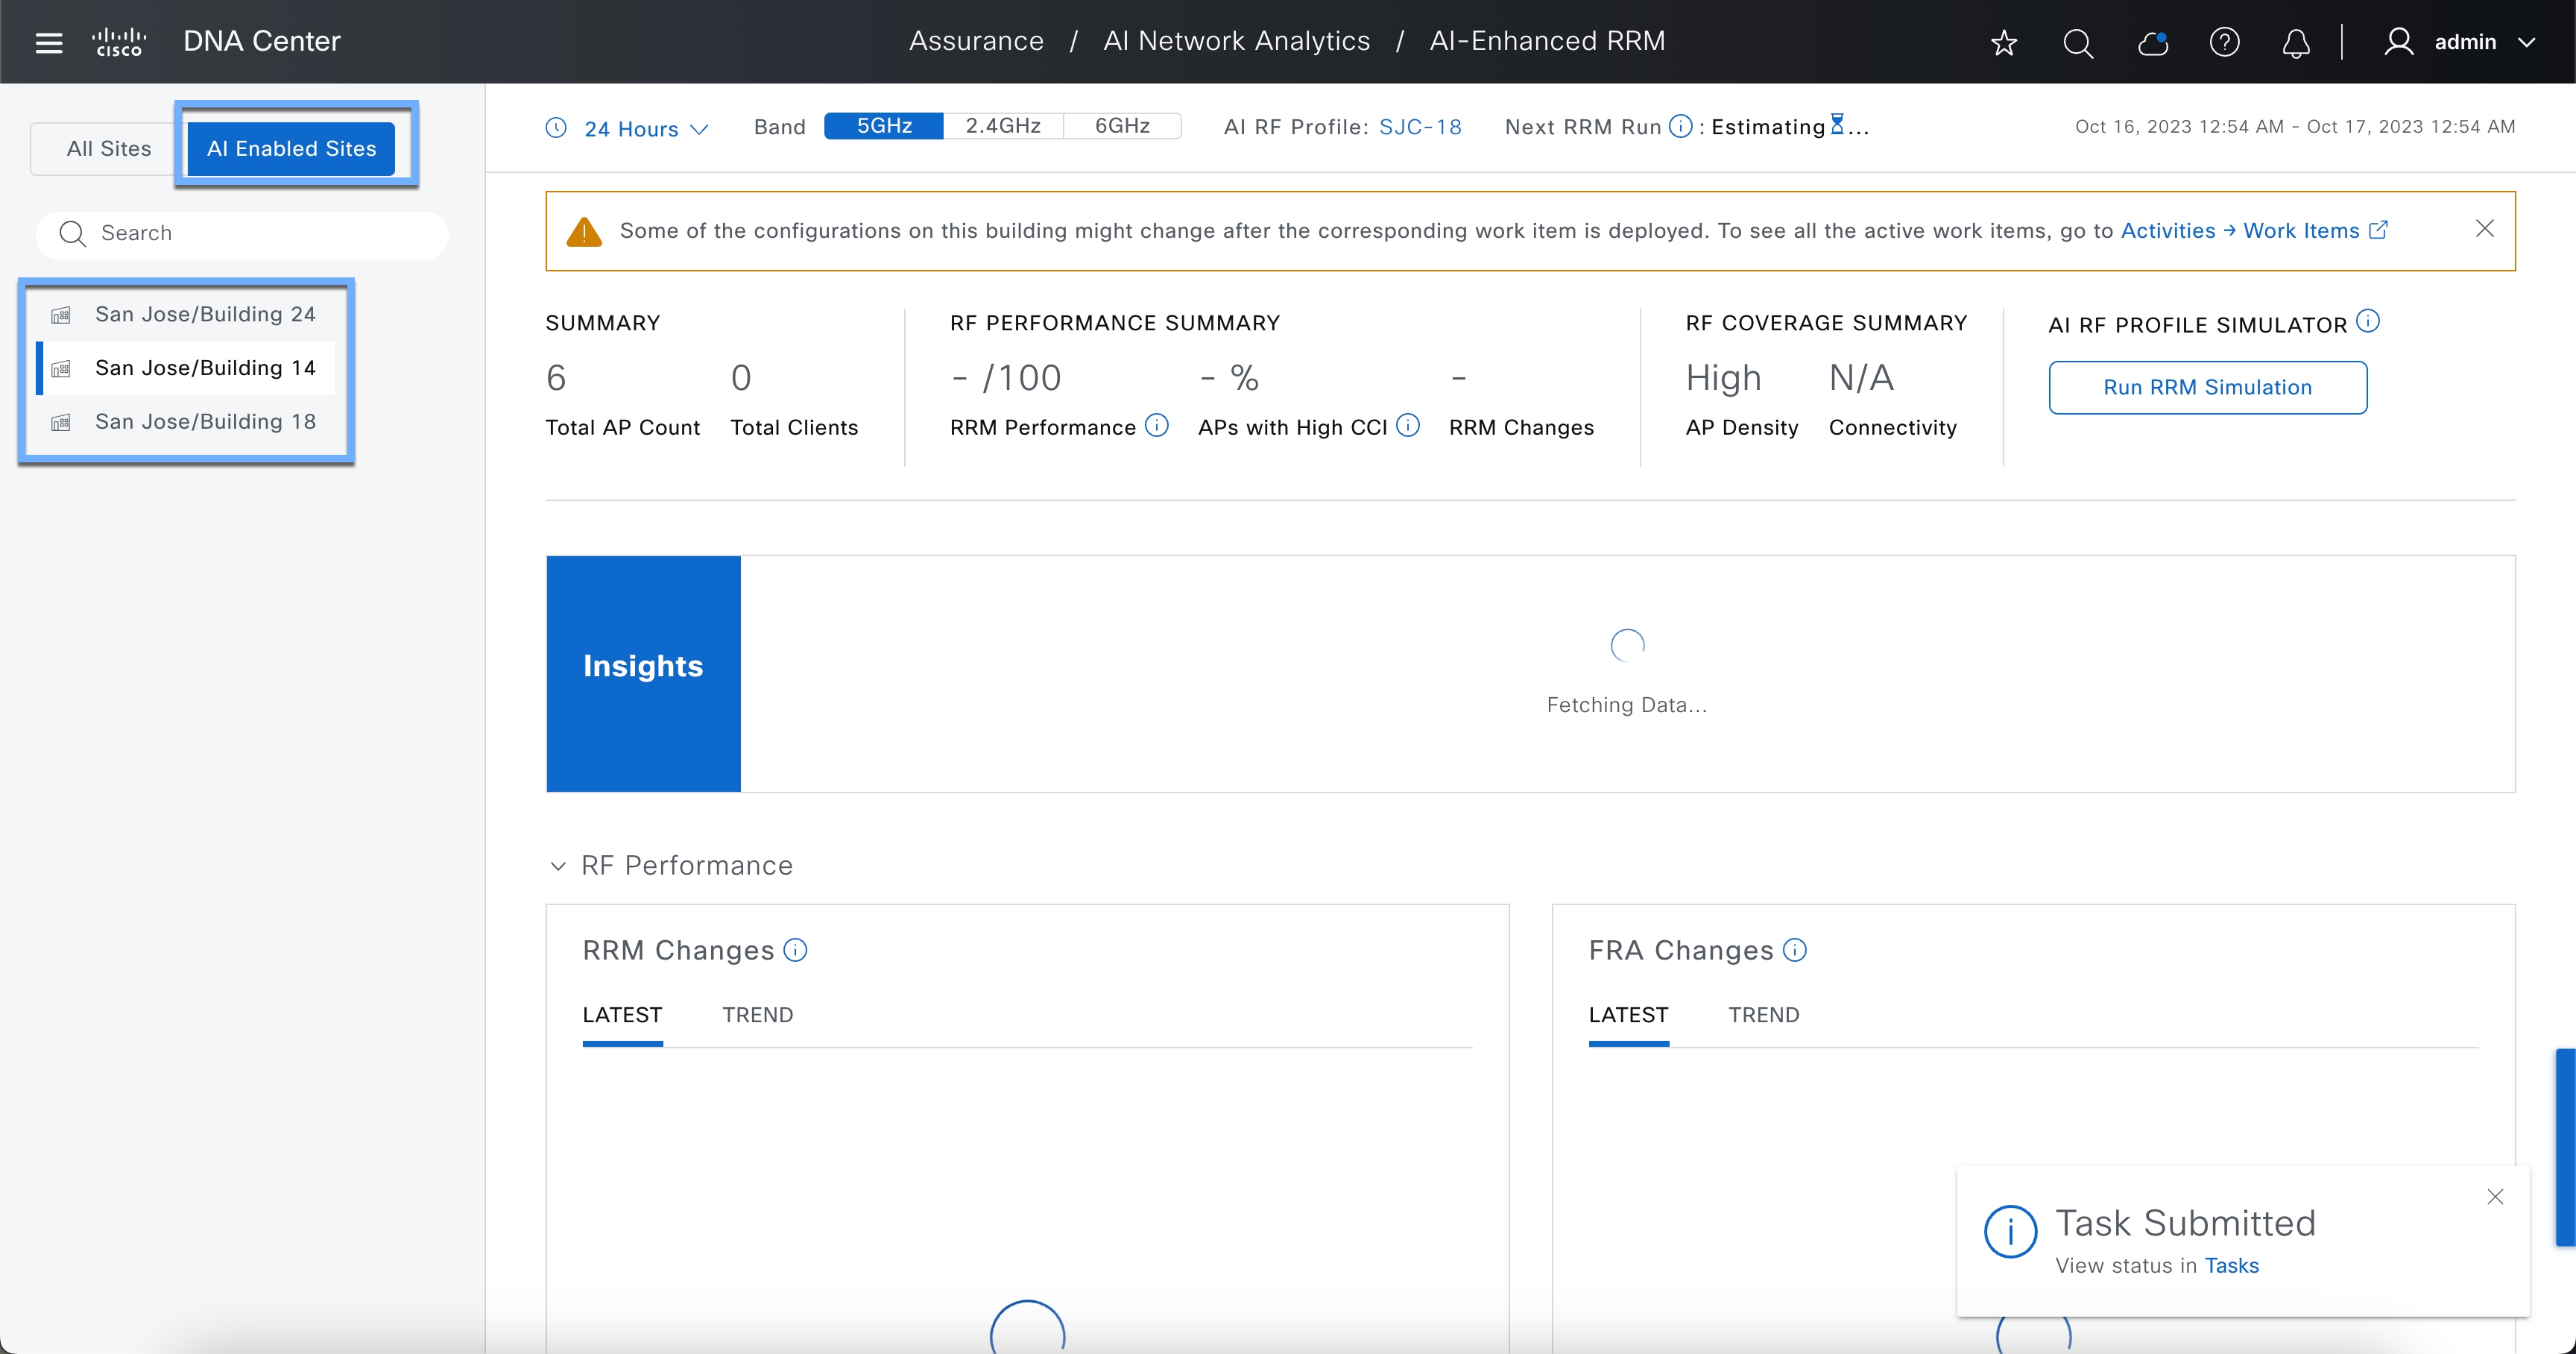Open the notifications bell icon
Screen dimensions: 2576x1354
2296,42
